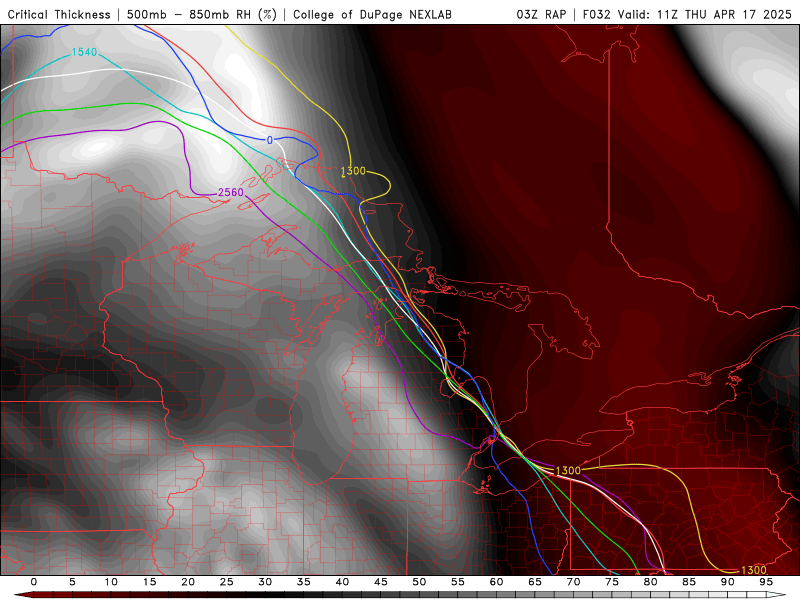This screenshot has width=800, height=600.
Task: Select colorbar tick label "70"
Action: coord(573,582)
